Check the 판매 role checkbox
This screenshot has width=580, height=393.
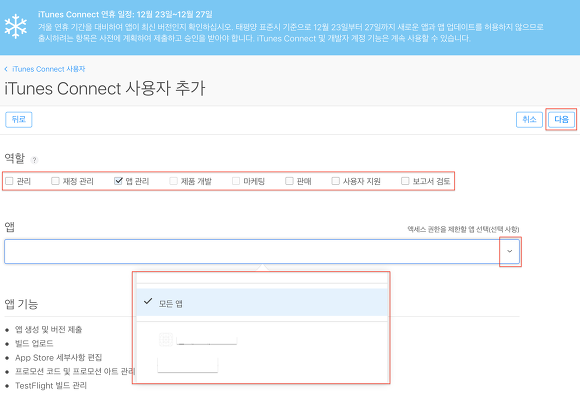tap(289, 181)
